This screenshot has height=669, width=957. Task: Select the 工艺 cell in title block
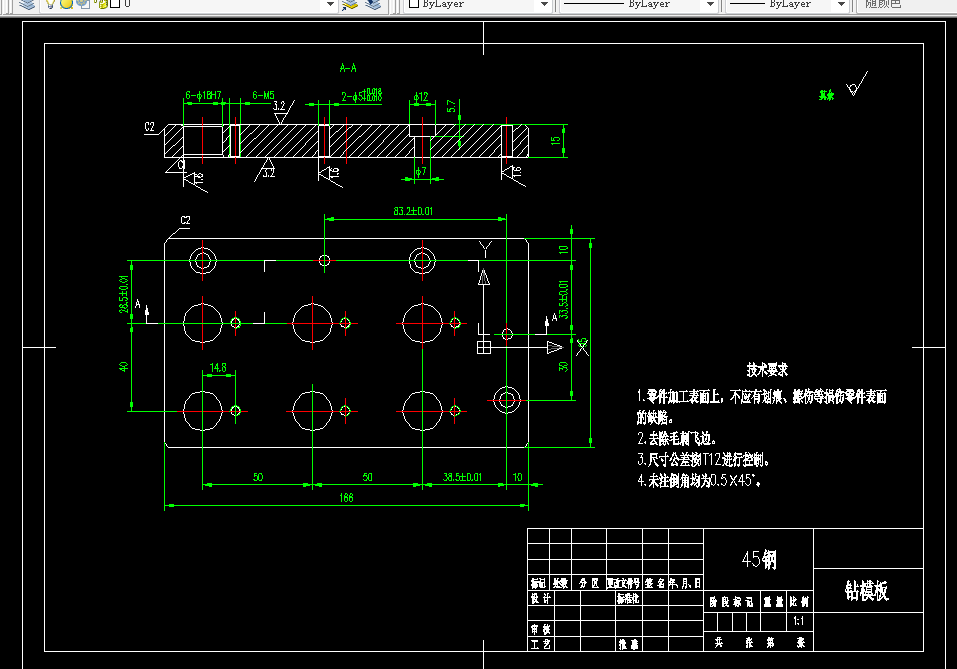tap(540, 644)
